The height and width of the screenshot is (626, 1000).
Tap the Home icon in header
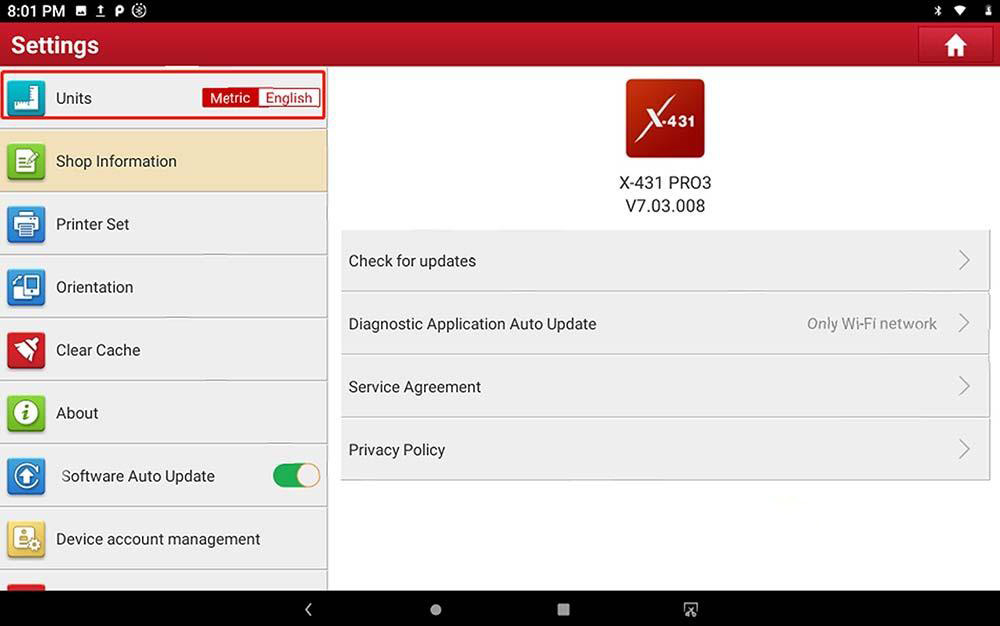955,45
